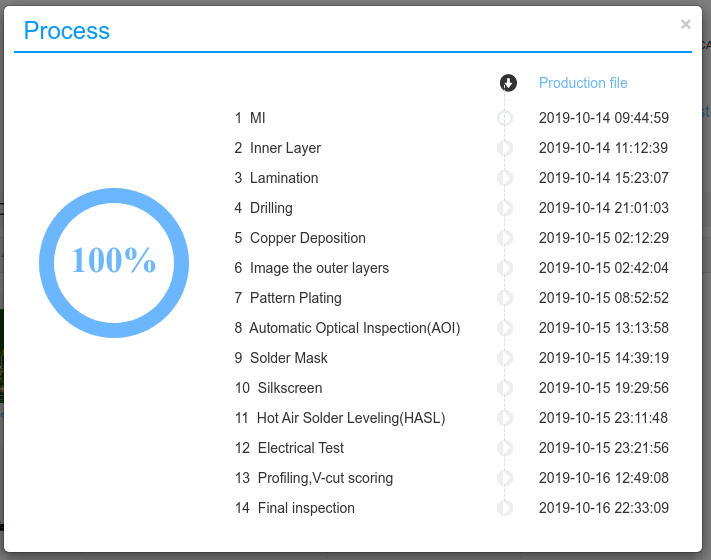Viewport: 711px width, 560px height.
Task: Click the Final inspection timestamp 2019-10-16 22:33:09
Action: pos(603,508)
